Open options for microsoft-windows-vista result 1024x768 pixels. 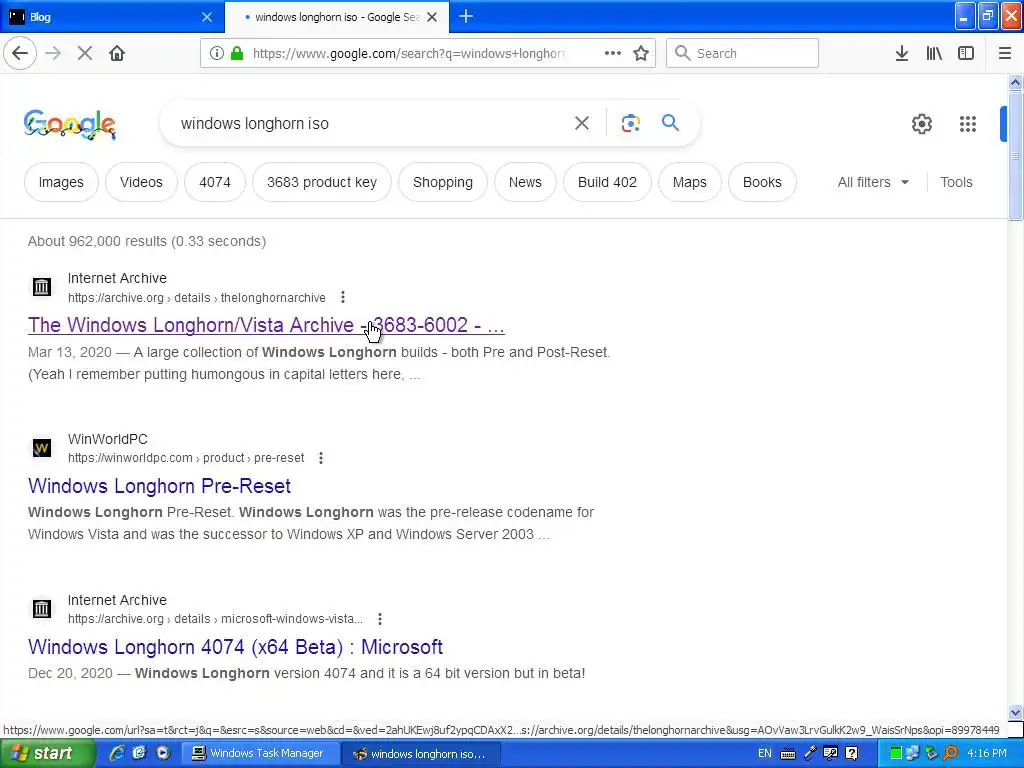click(x=379, y=619)
